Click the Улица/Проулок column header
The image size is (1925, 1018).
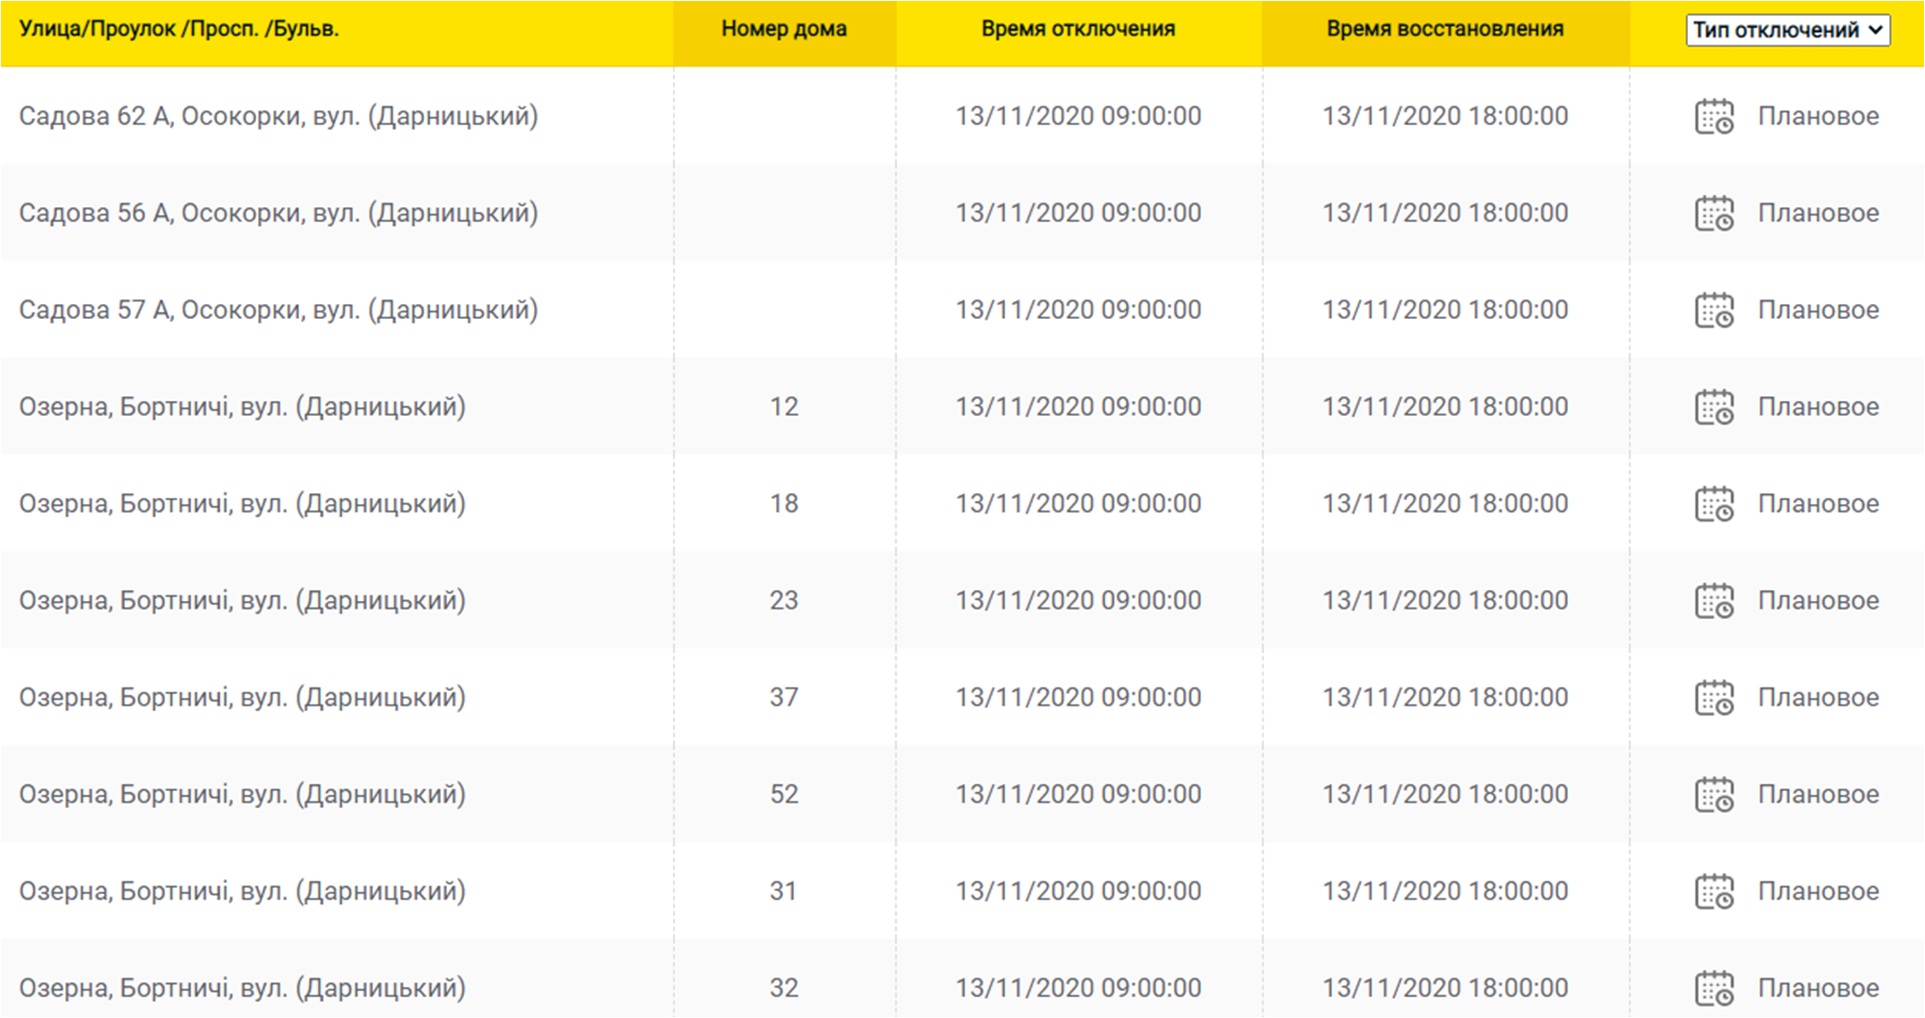179,29
